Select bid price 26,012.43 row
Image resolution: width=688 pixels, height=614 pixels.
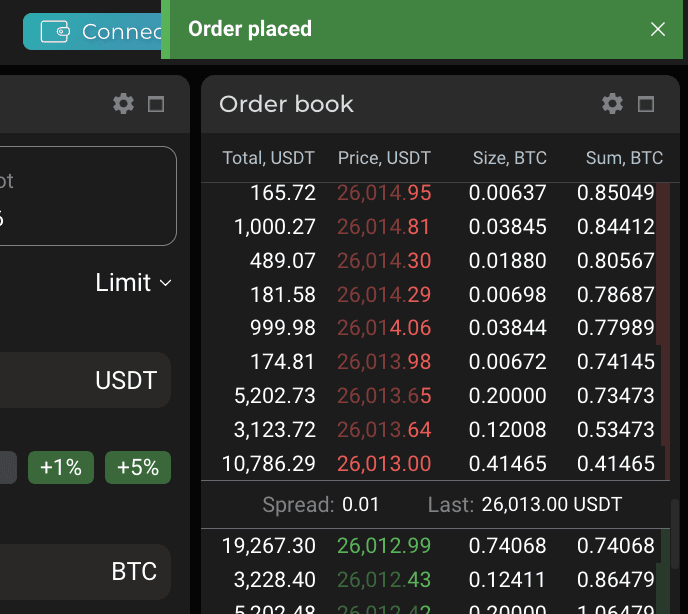click(435, 579)
